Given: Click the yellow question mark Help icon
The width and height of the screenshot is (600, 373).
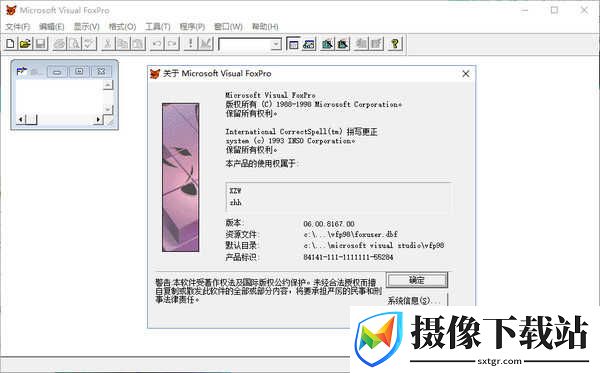Looking at the screenshot, I should [x=395, y=44].
